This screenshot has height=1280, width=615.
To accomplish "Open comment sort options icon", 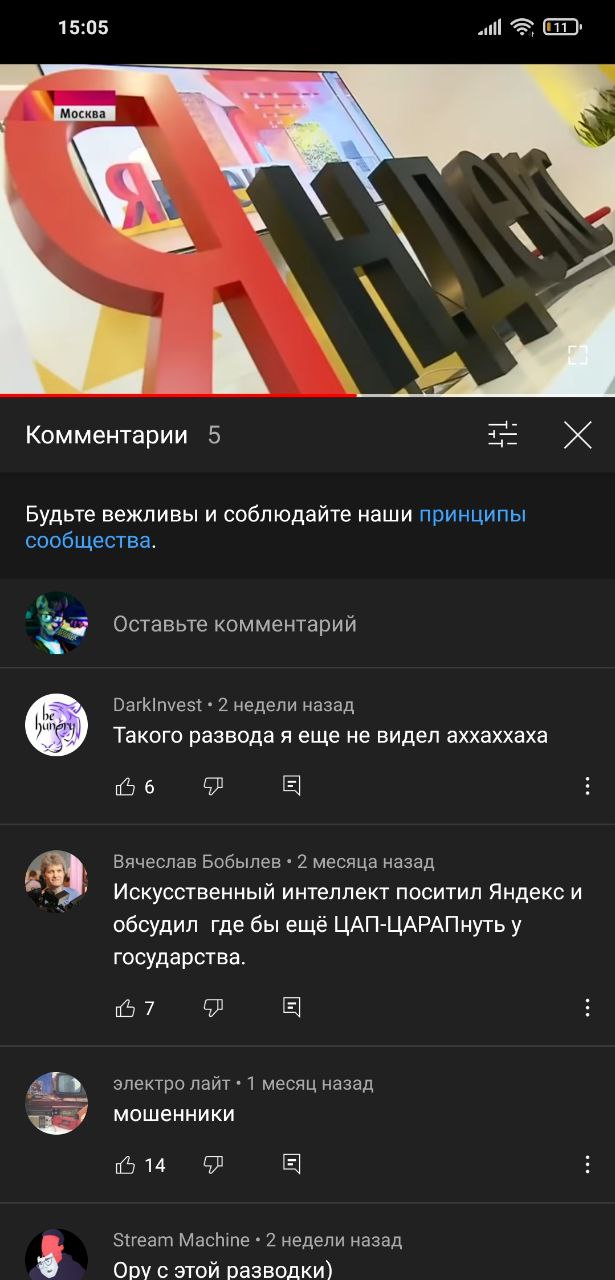I will tap(502, 435).
